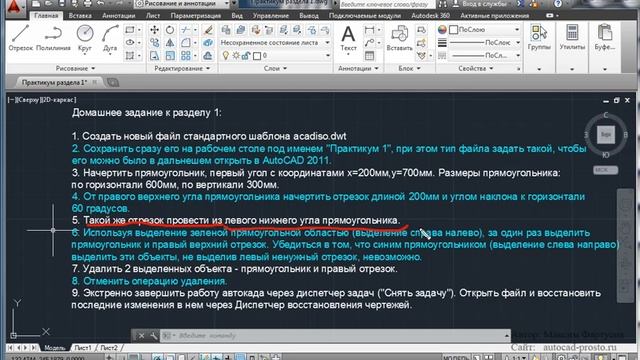
Task: Activate the Offset tool
Action: pyautogui.click(x=208, y=56)
